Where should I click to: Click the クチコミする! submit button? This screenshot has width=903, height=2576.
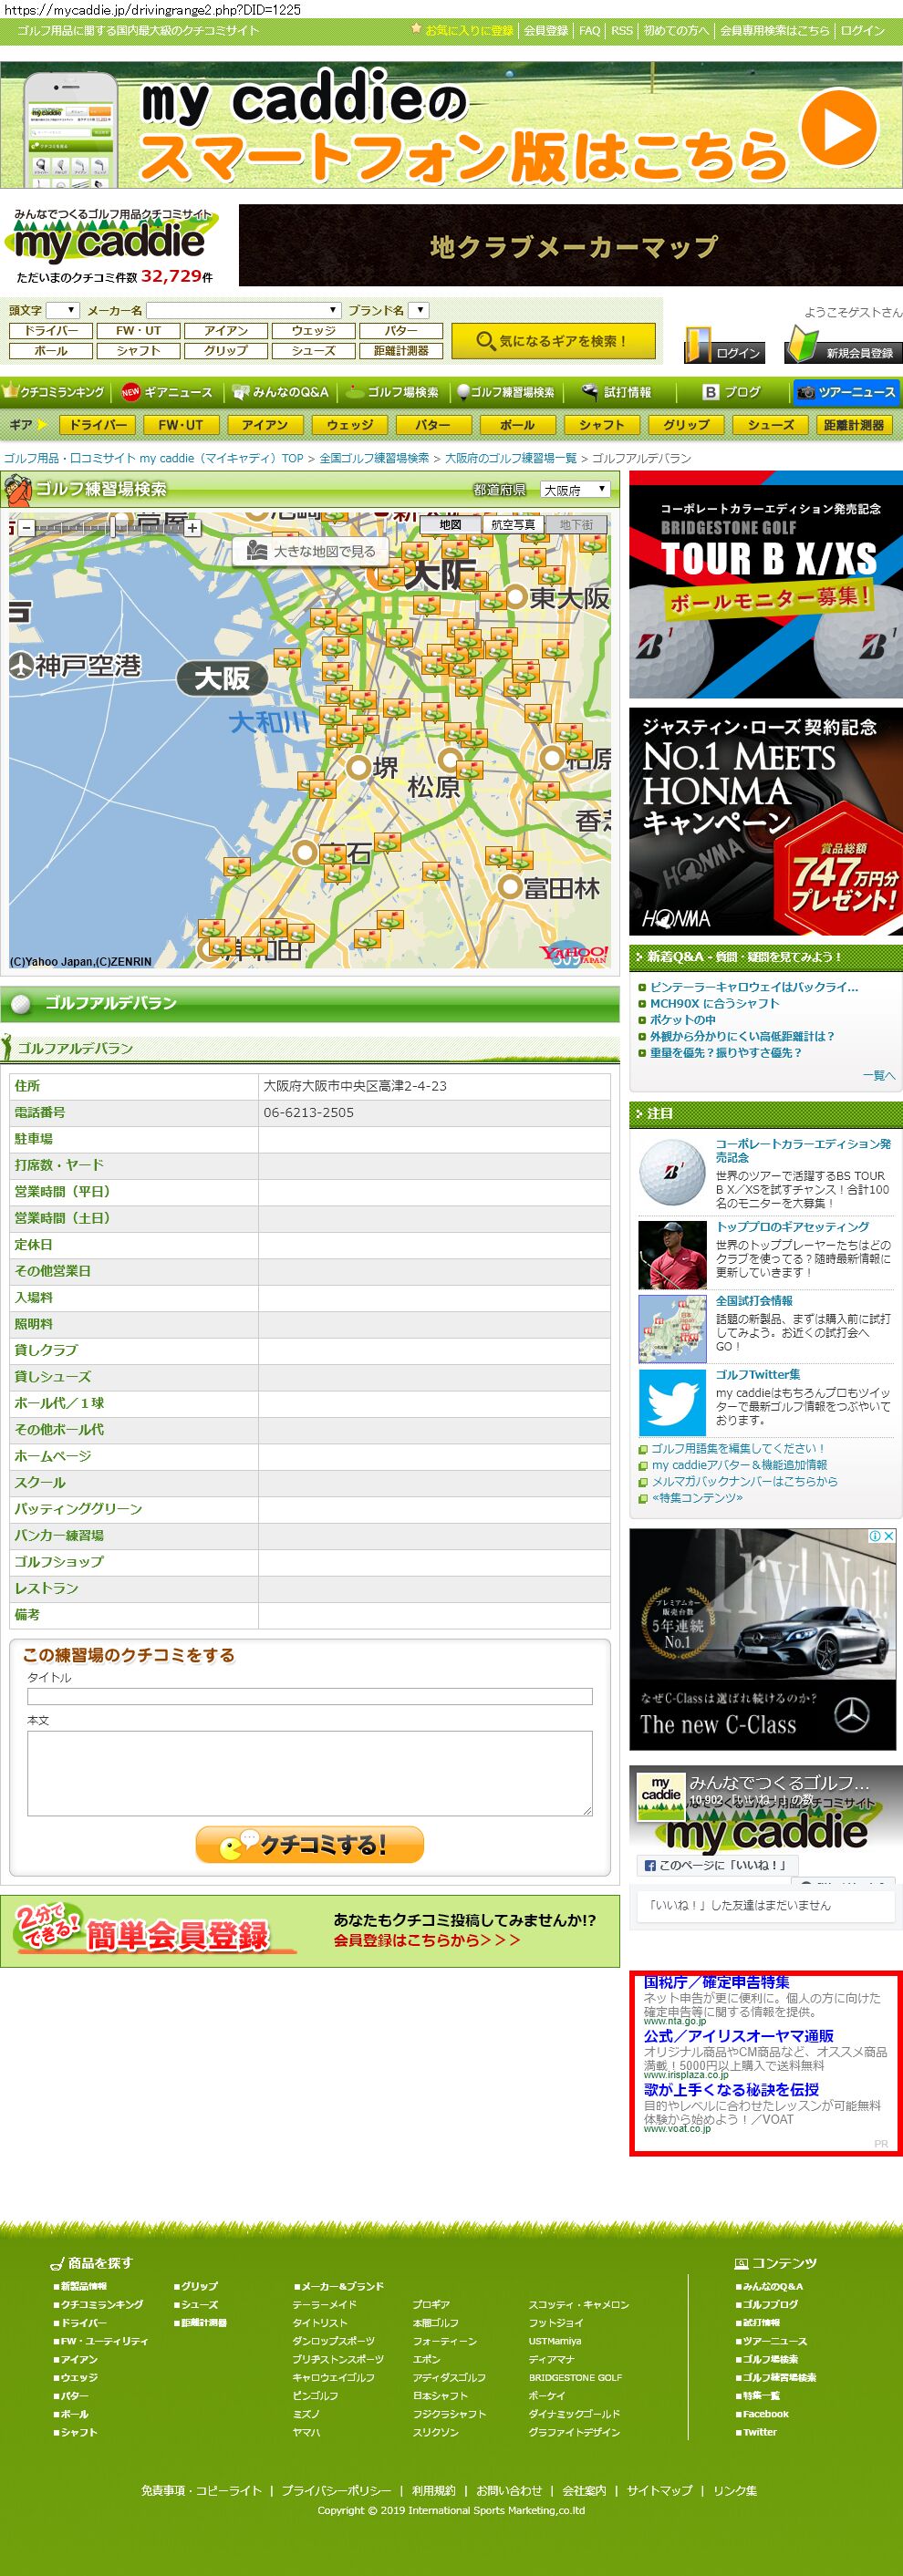tap(310, 1844)
